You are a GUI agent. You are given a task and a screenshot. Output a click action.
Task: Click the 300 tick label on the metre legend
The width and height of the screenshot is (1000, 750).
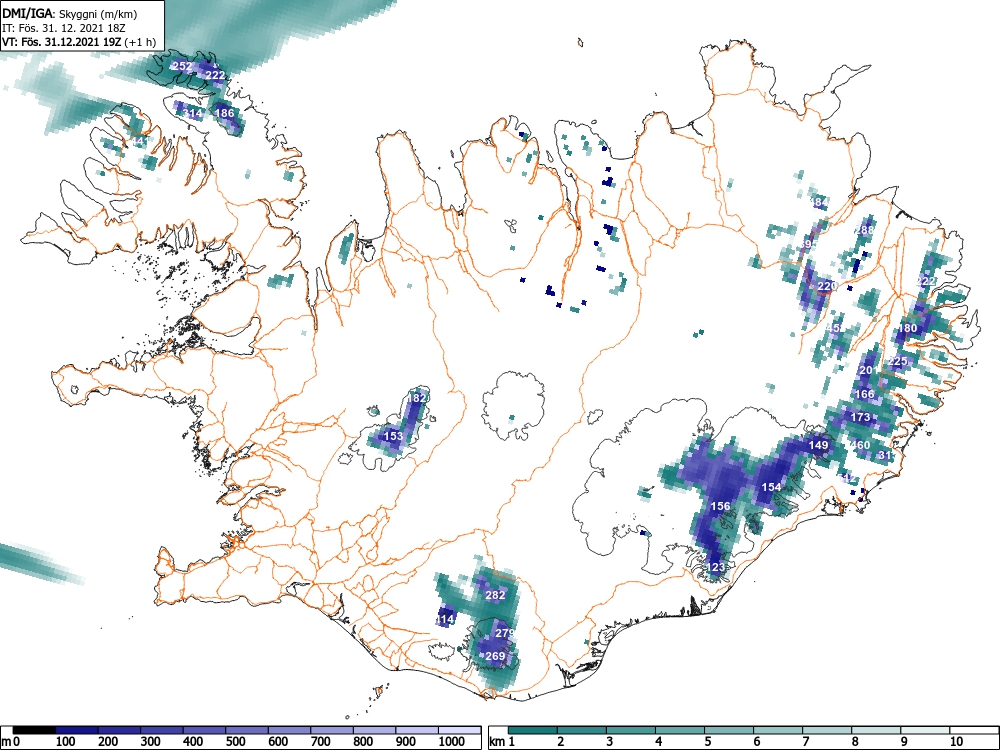tap(151, 742)
